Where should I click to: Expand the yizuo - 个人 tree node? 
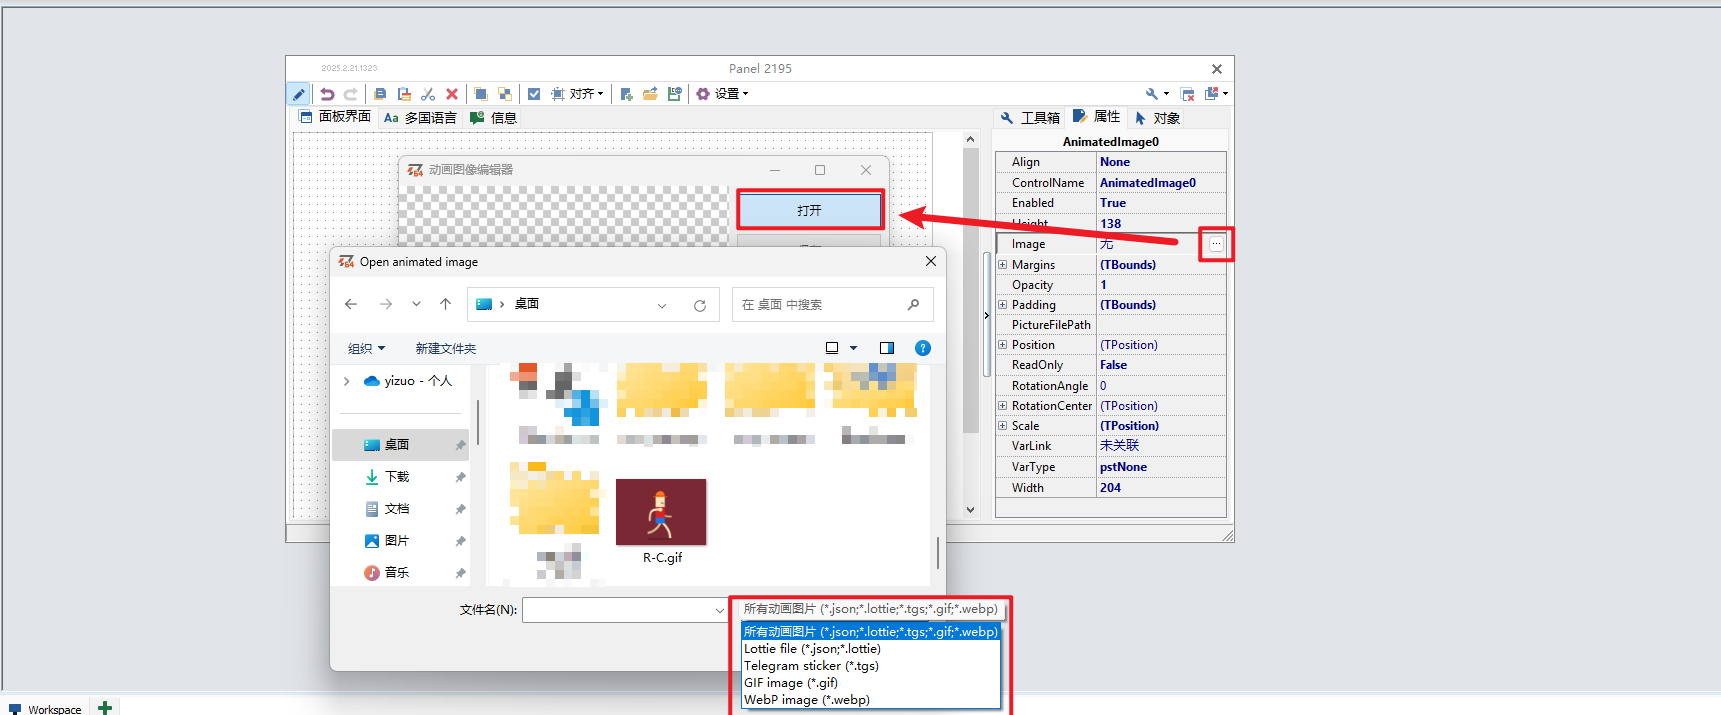coord(347,381)
